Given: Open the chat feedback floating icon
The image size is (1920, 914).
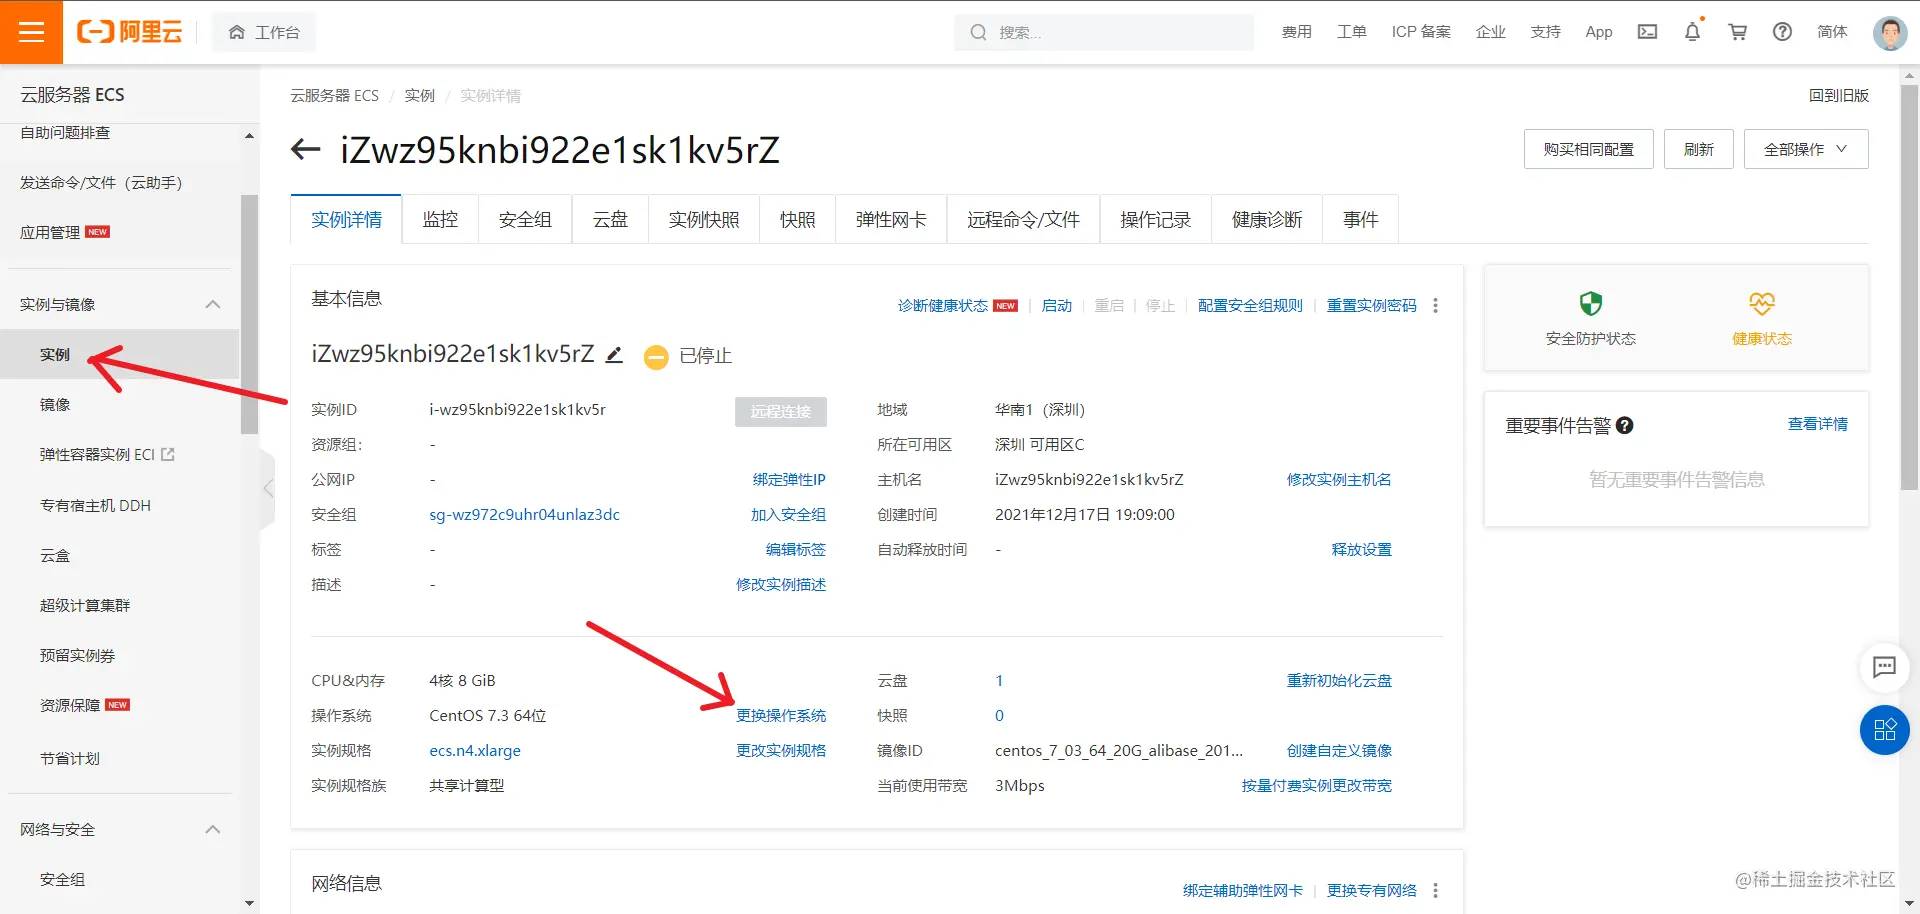Looking at the screenshot, I should [x=1884, y=667].
